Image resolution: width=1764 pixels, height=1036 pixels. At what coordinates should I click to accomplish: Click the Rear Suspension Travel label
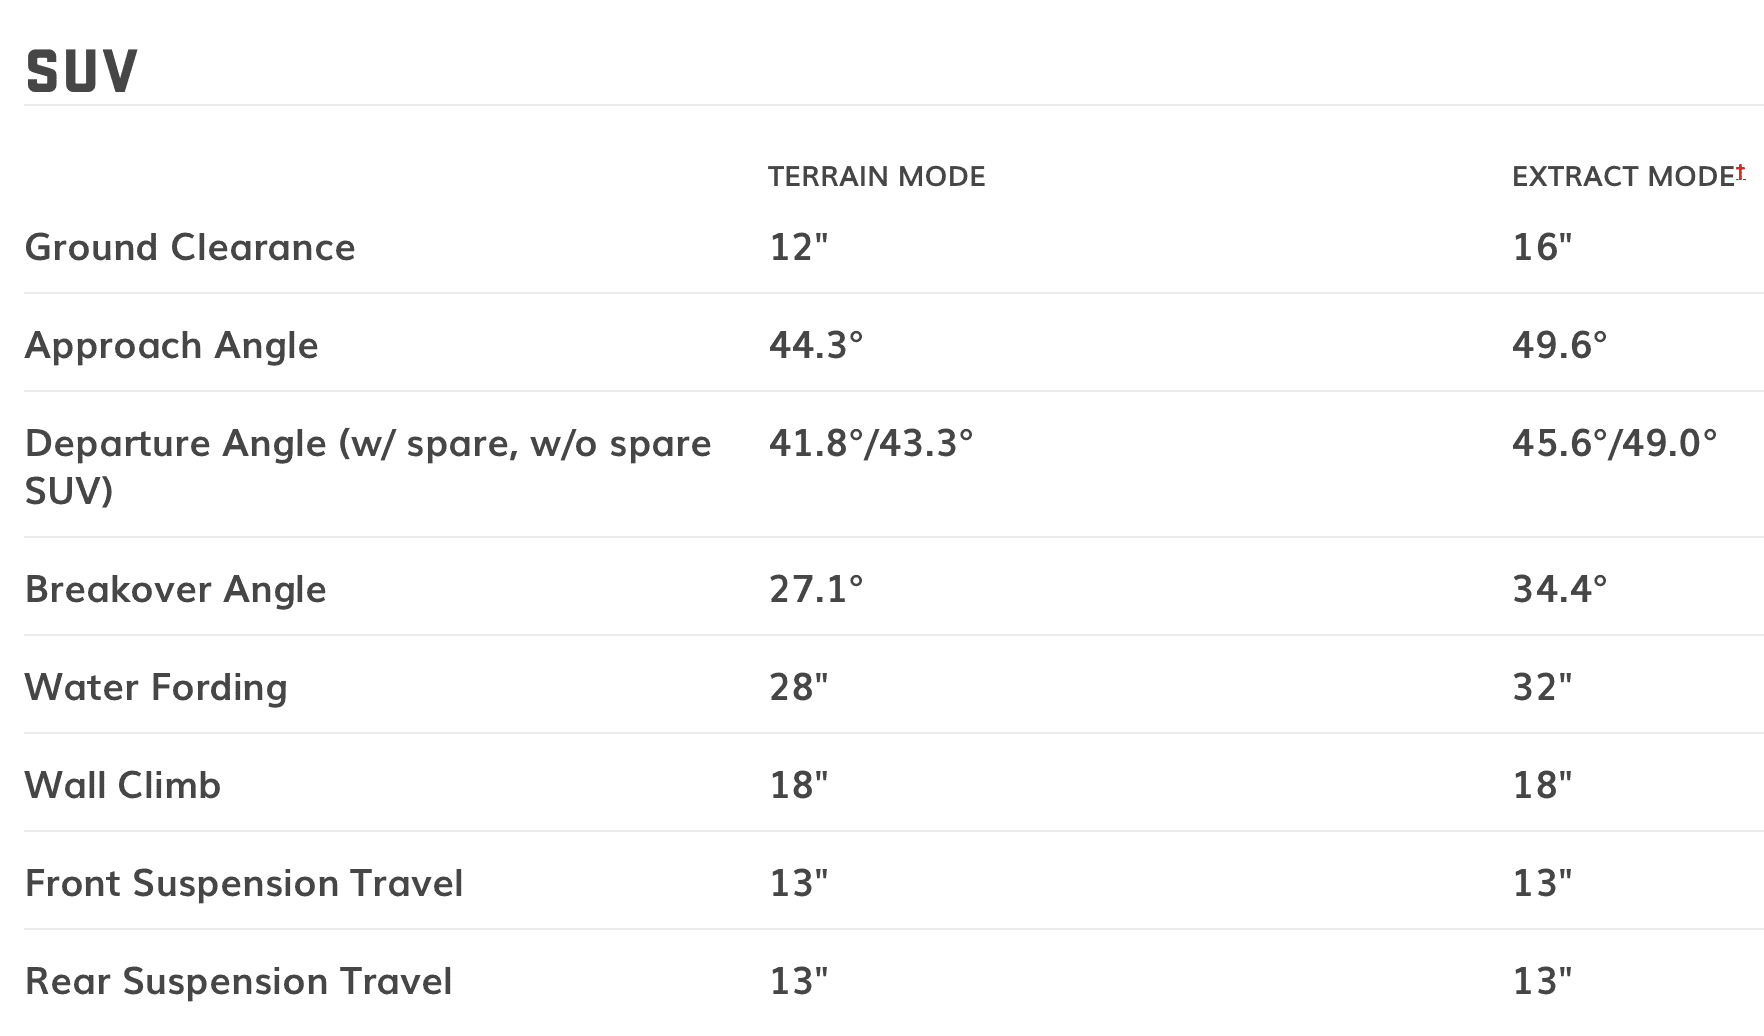coord(238,981)
